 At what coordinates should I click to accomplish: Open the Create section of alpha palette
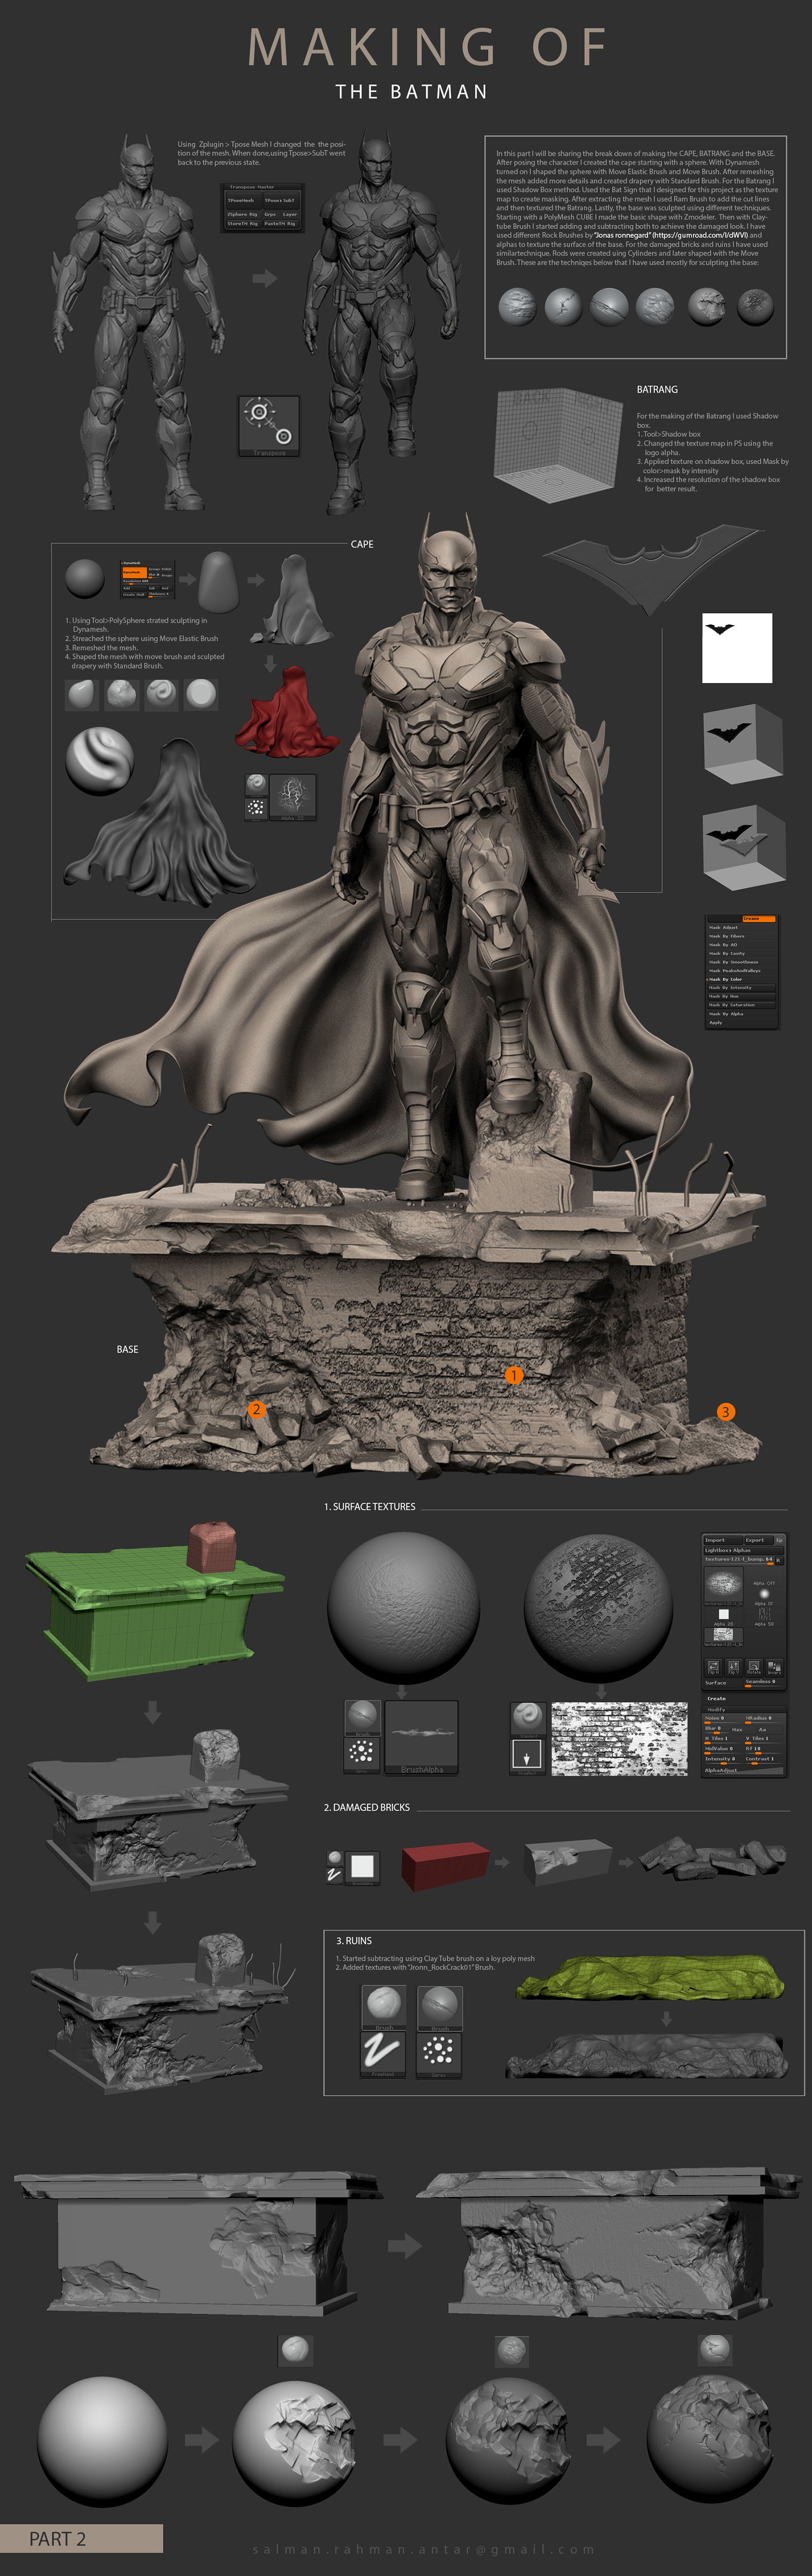click(x=717, y=1699)
